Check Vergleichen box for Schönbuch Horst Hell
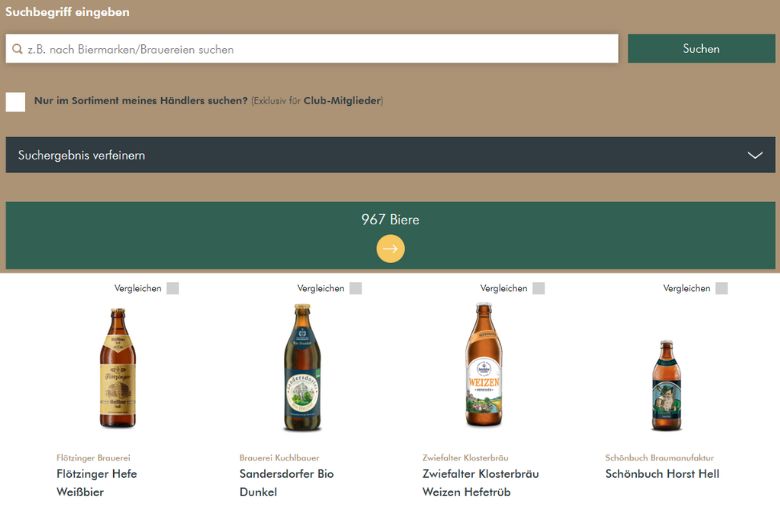 click(x=722, y=288)
